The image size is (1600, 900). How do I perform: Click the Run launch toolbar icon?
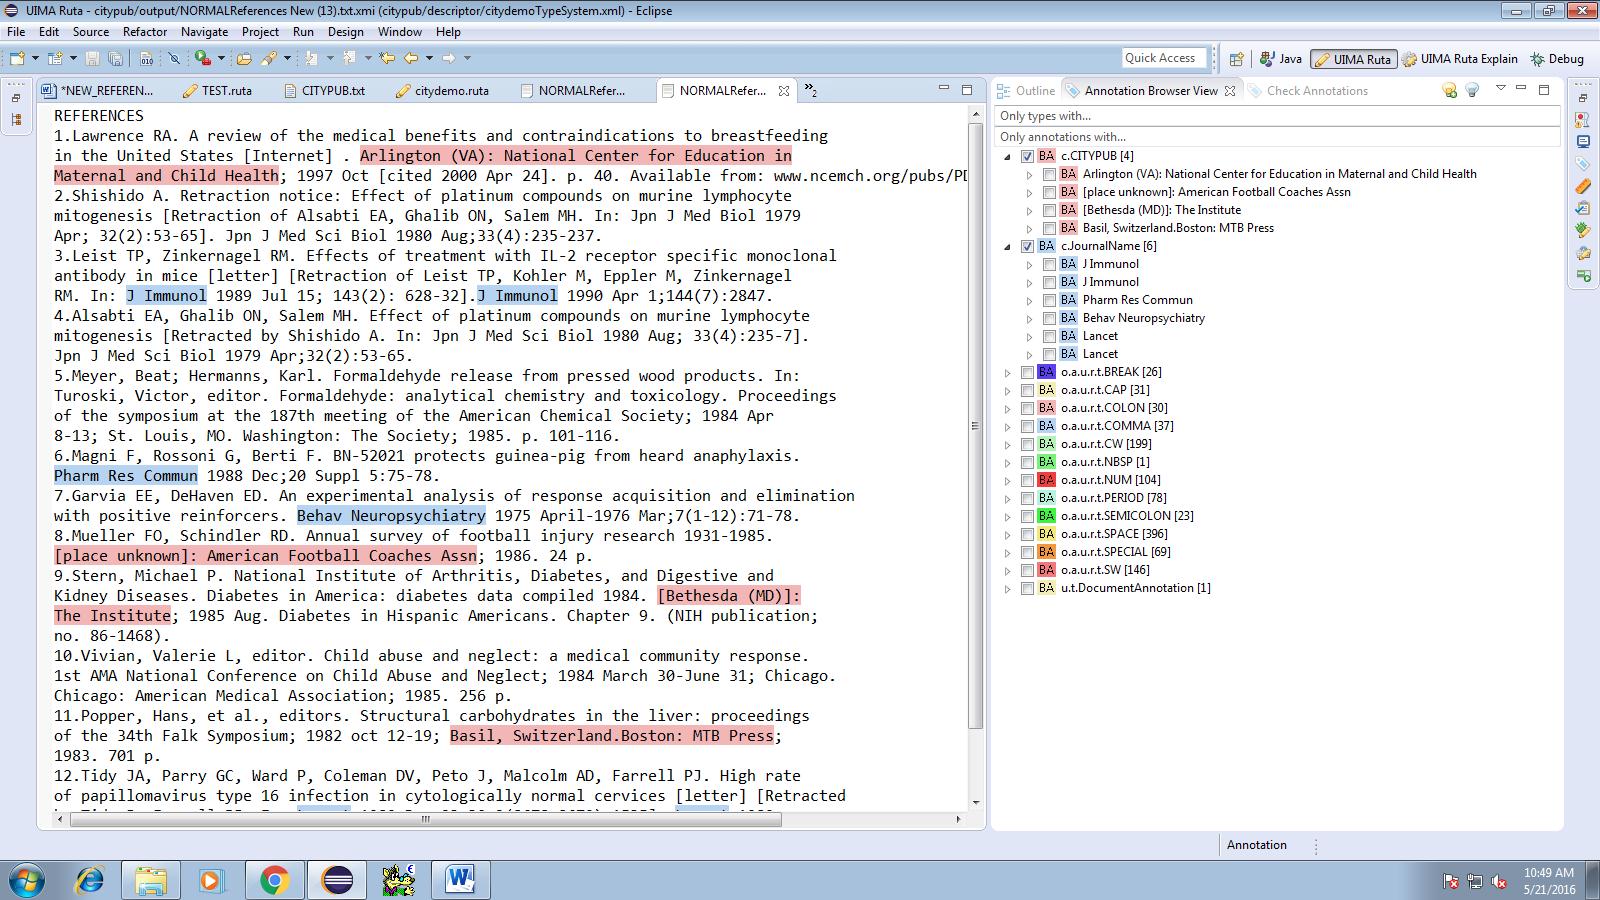click(202, 59)
